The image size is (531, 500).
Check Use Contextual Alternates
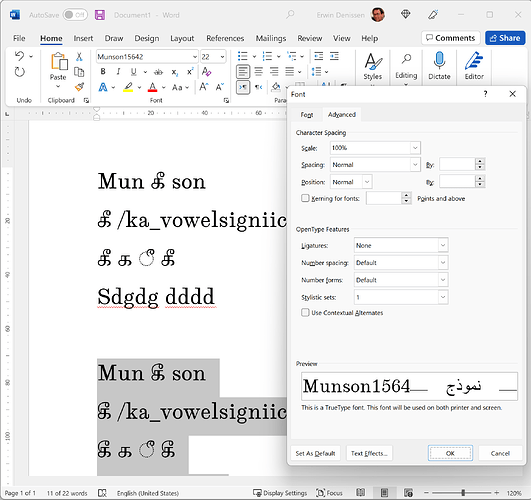click(305, 312)
